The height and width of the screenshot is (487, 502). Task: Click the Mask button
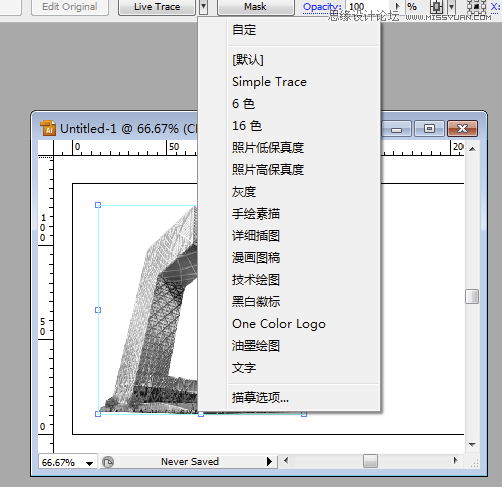256,7
